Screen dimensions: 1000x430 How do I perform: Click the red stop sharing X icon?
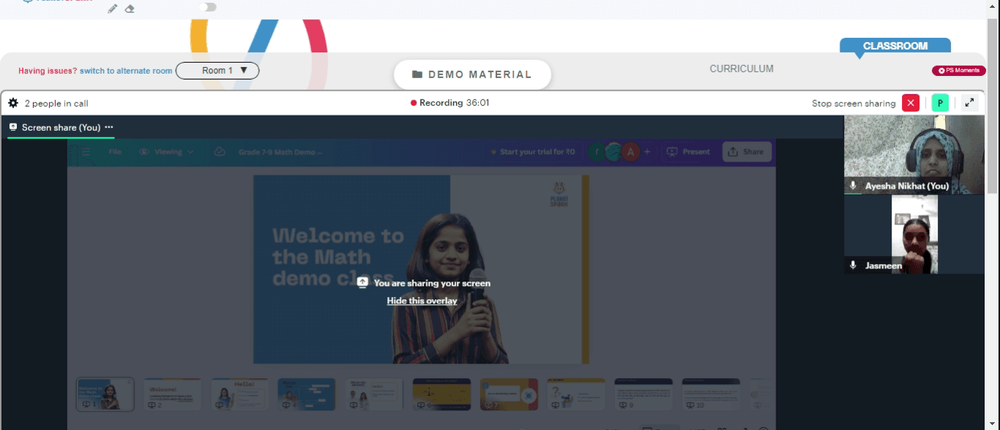pyautogui.click(x=911, y=103)
